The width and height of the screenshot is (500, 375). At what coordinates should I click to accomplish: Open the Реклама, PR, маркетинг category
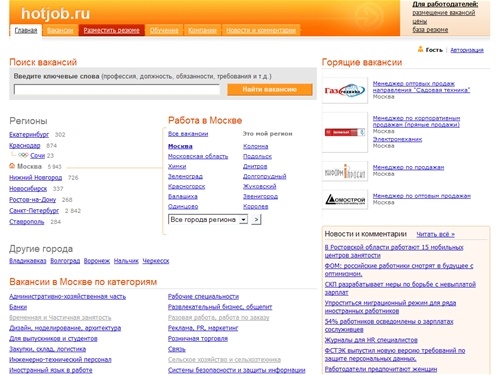[203, 328]
